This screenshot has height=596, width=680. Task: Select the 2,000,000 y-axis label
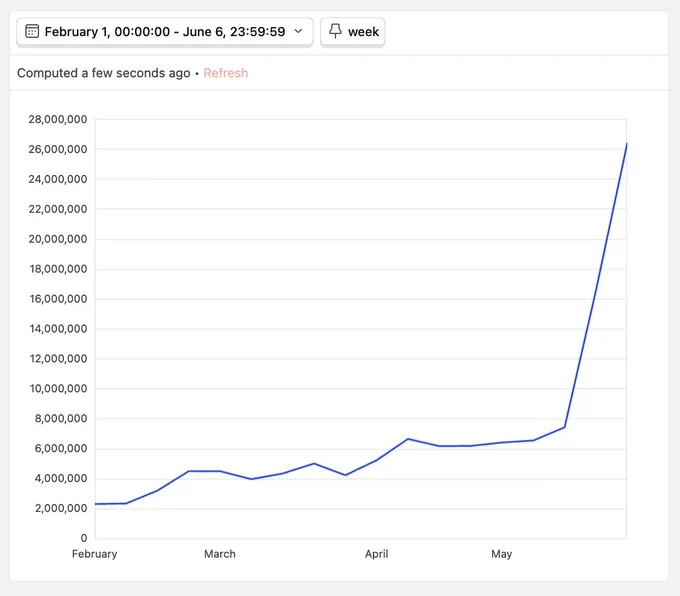point(61,508)
